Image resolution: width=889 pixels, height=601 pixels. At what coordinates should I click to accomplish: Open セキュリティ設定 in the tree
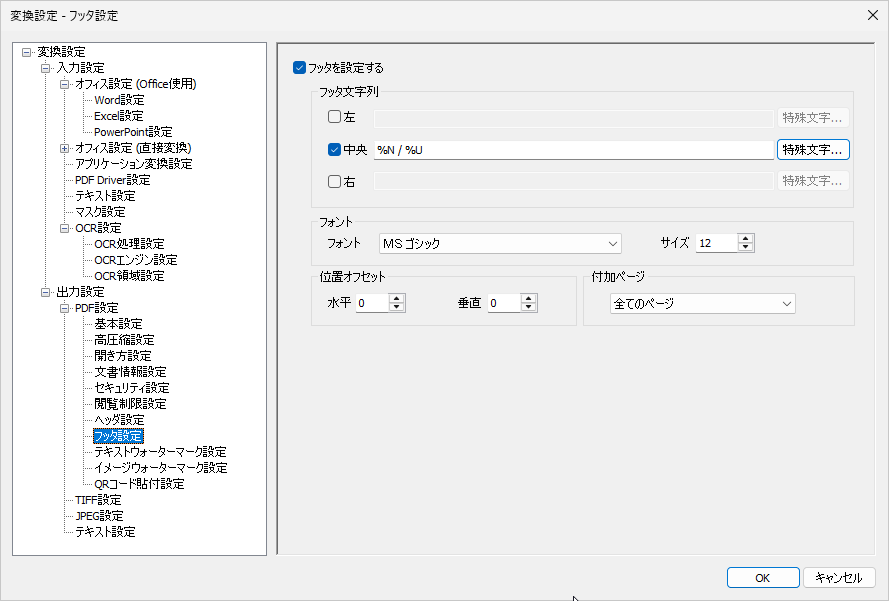coord(131,388)
